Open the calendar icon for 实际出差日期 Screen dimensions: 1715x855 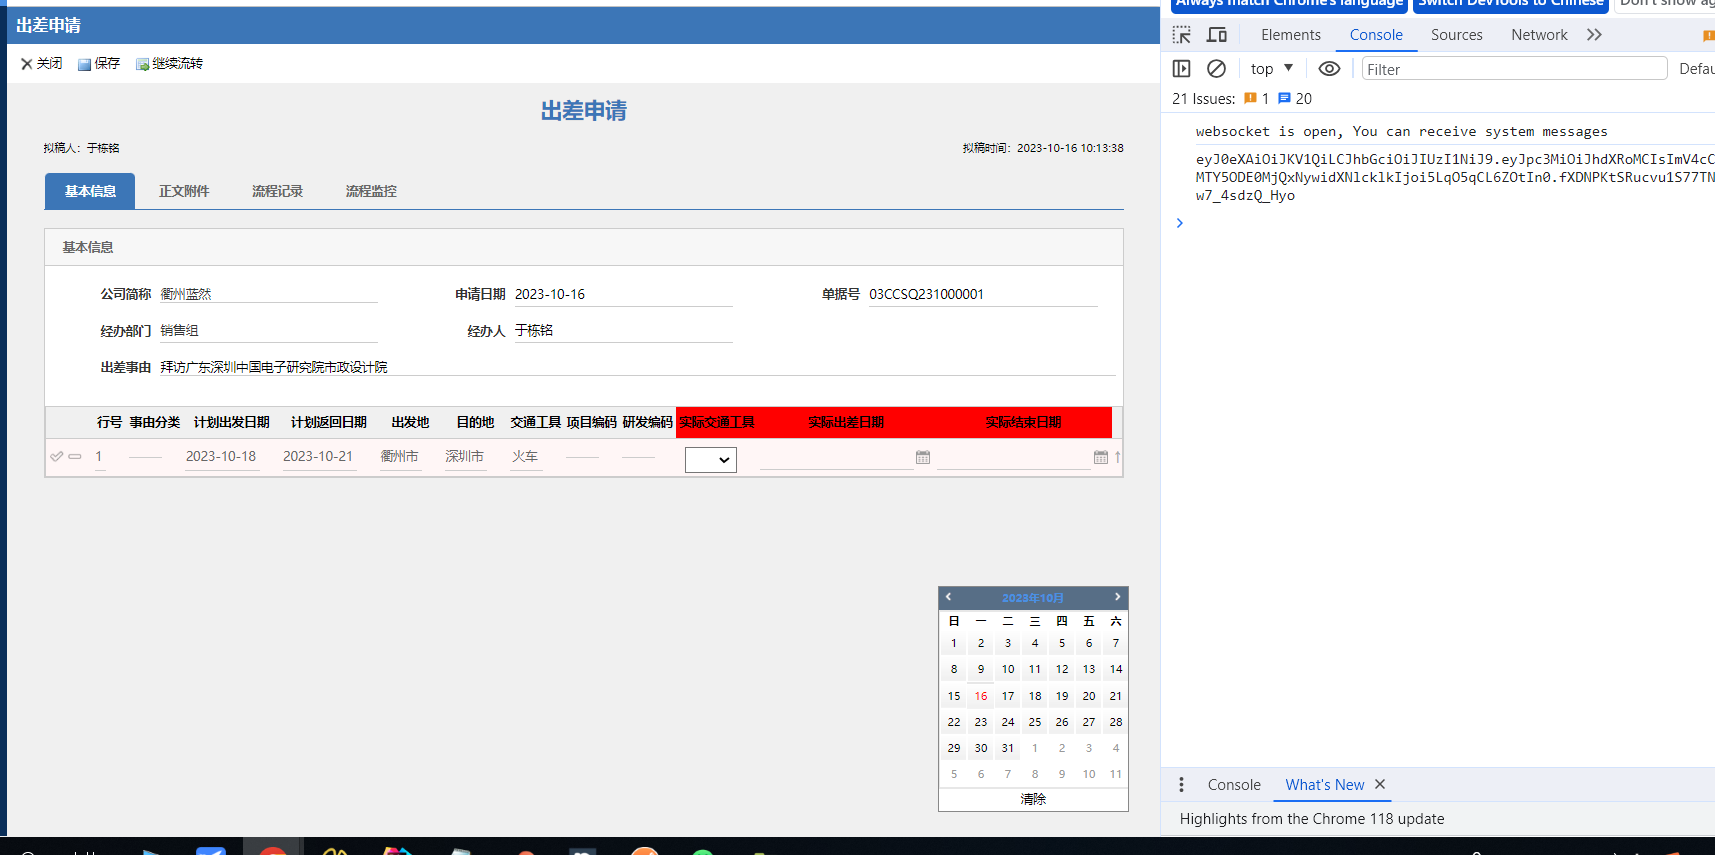point(923,457)
